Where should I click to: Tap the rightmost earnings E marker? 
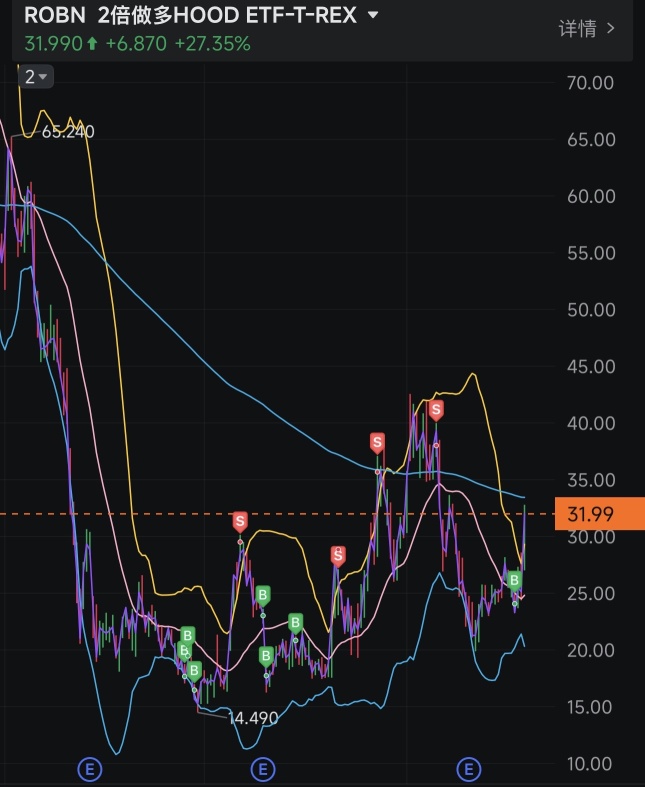point(469,769)
